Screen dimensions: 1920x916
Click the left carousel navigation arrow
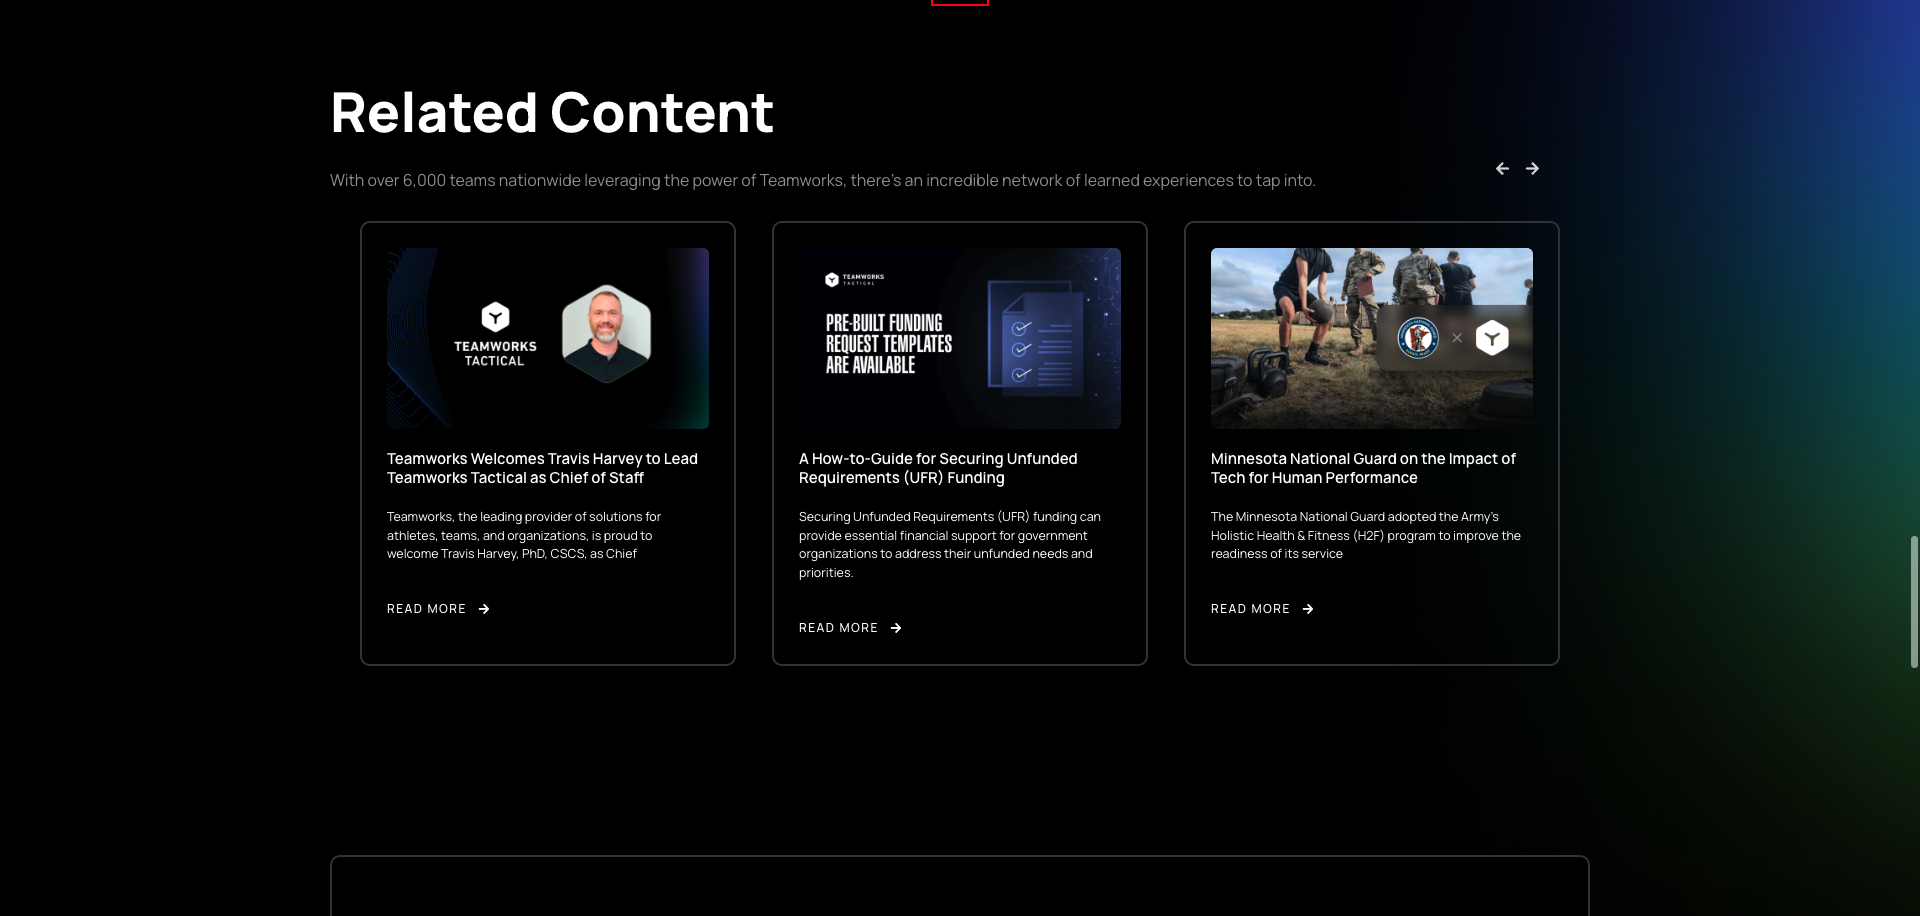click(x=1502, y=168)
